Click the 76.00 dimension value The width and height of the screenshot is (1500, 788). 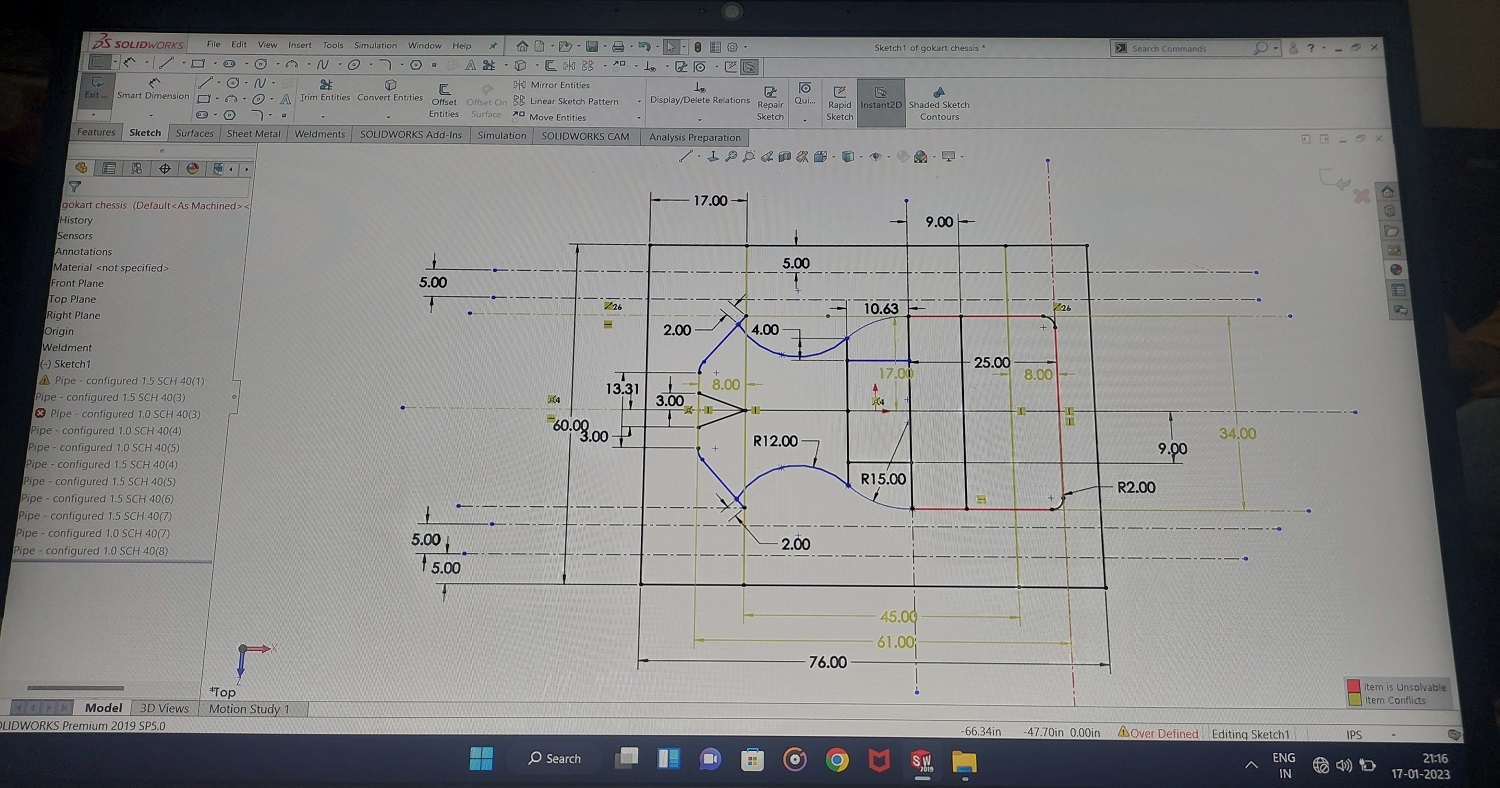827,662
